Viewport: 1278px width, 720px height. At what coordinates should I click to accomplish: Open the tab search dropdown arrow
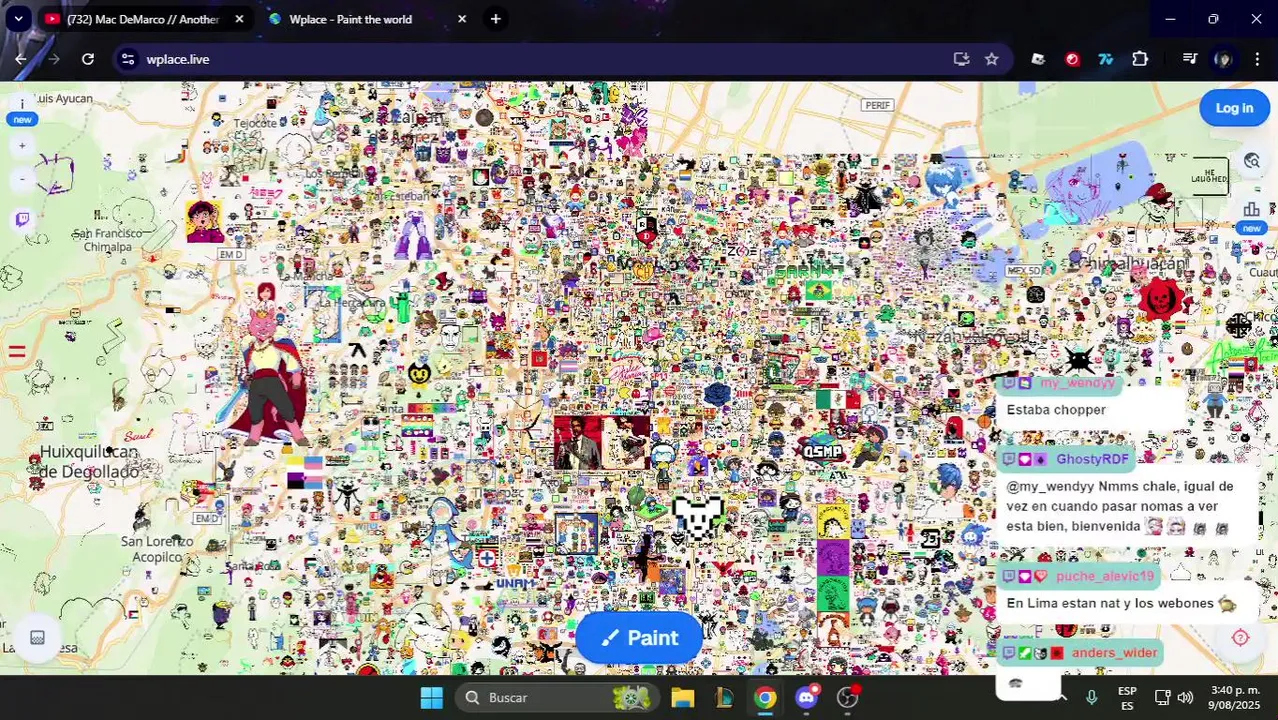tap(18, 19)
